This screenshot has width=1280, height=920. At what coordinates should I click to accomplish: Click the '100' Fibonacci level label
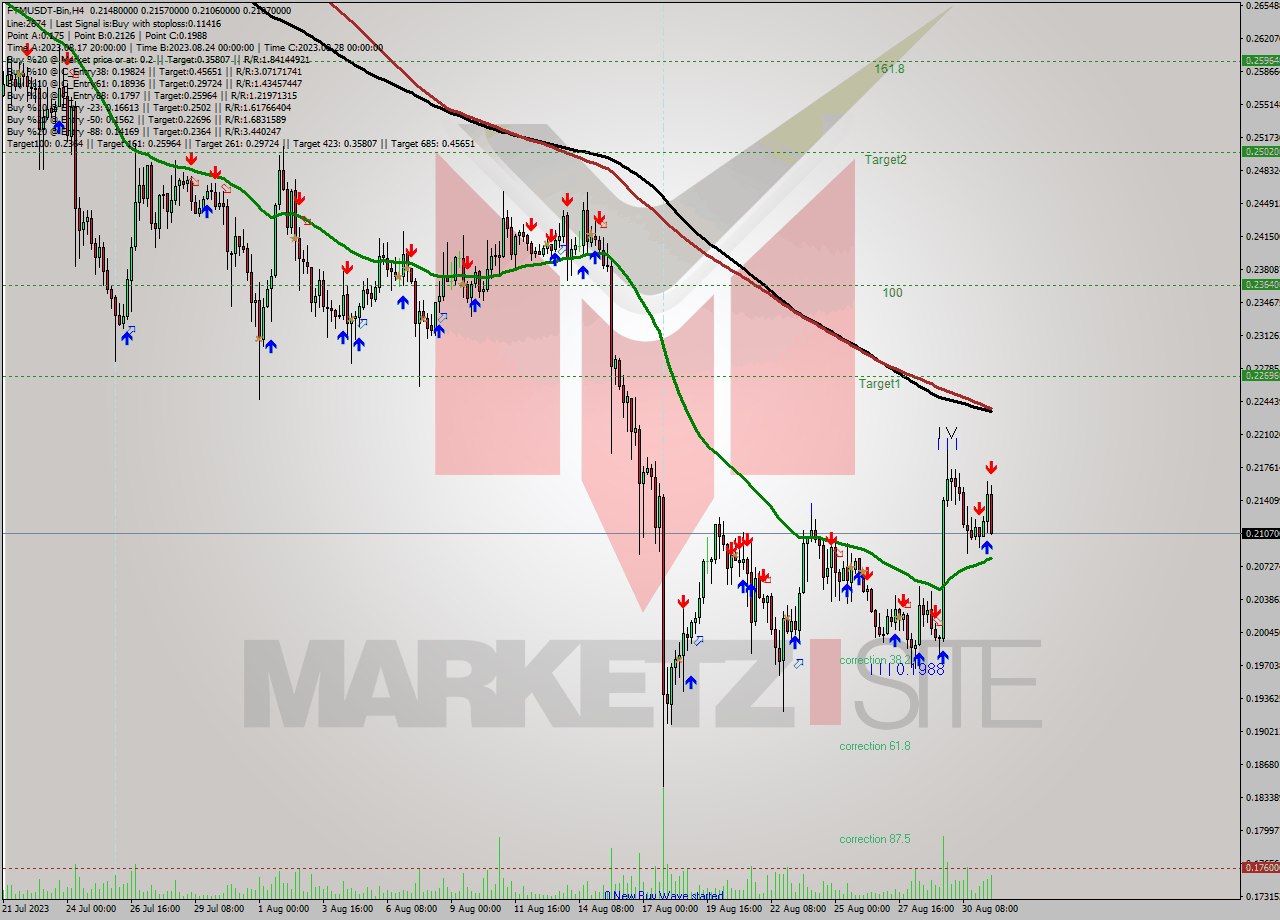[892, 293]
